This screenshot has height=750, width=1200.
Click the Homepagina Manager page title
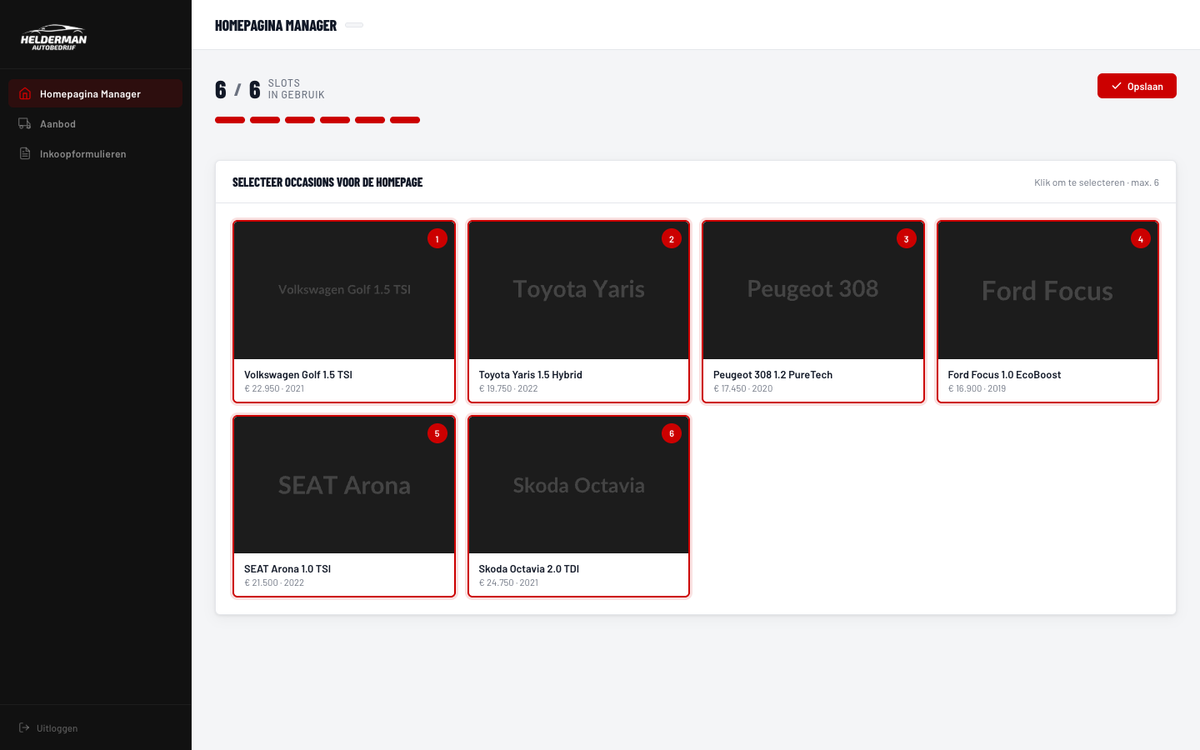point(276,25)
